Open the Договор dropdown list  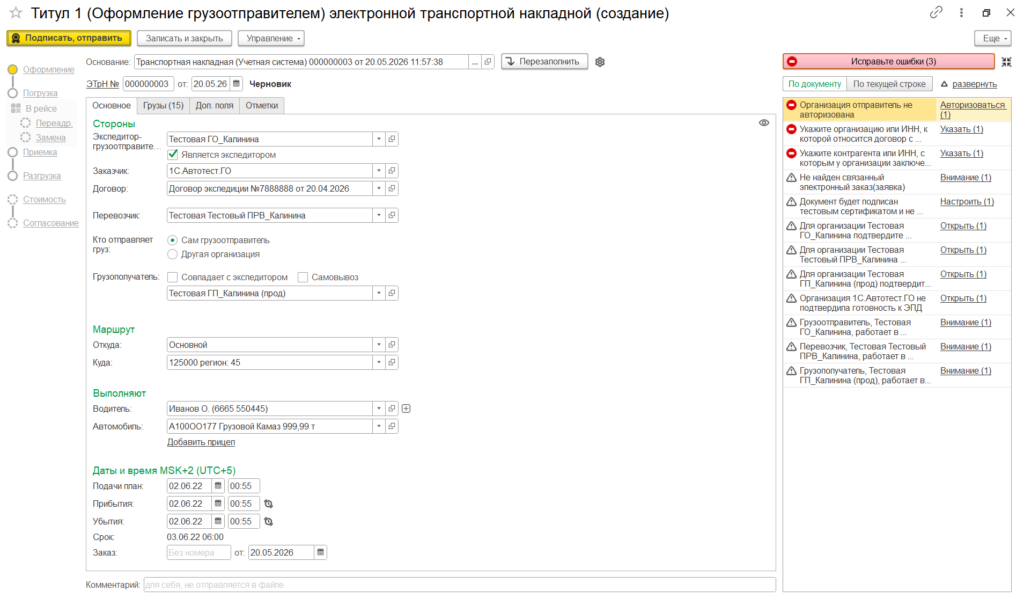tap(379, 189)
